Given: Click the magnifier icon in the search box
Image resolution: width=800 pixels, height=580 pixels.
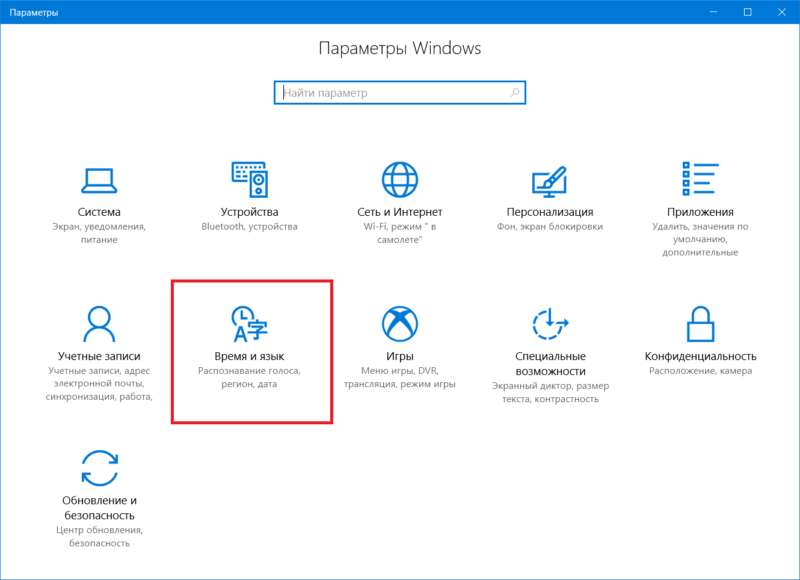Looking at the screenshot, I should [x=515, y=92].
